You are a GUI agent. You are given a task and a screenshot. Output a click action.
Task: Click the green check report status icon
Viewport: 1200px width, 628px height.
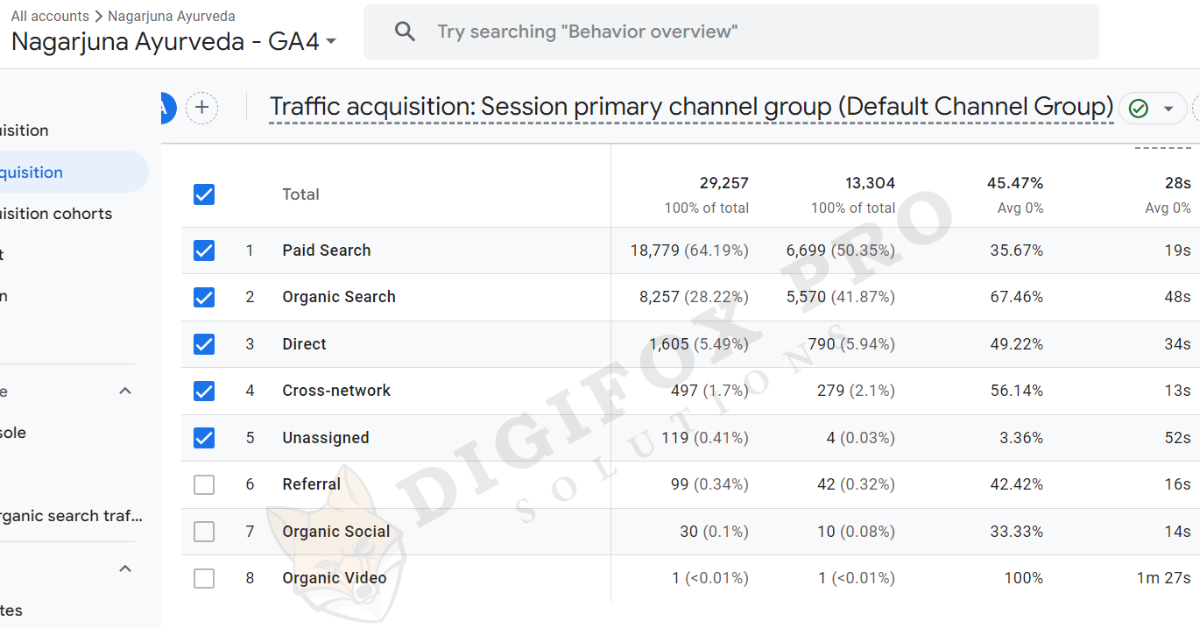(1138, 108)
